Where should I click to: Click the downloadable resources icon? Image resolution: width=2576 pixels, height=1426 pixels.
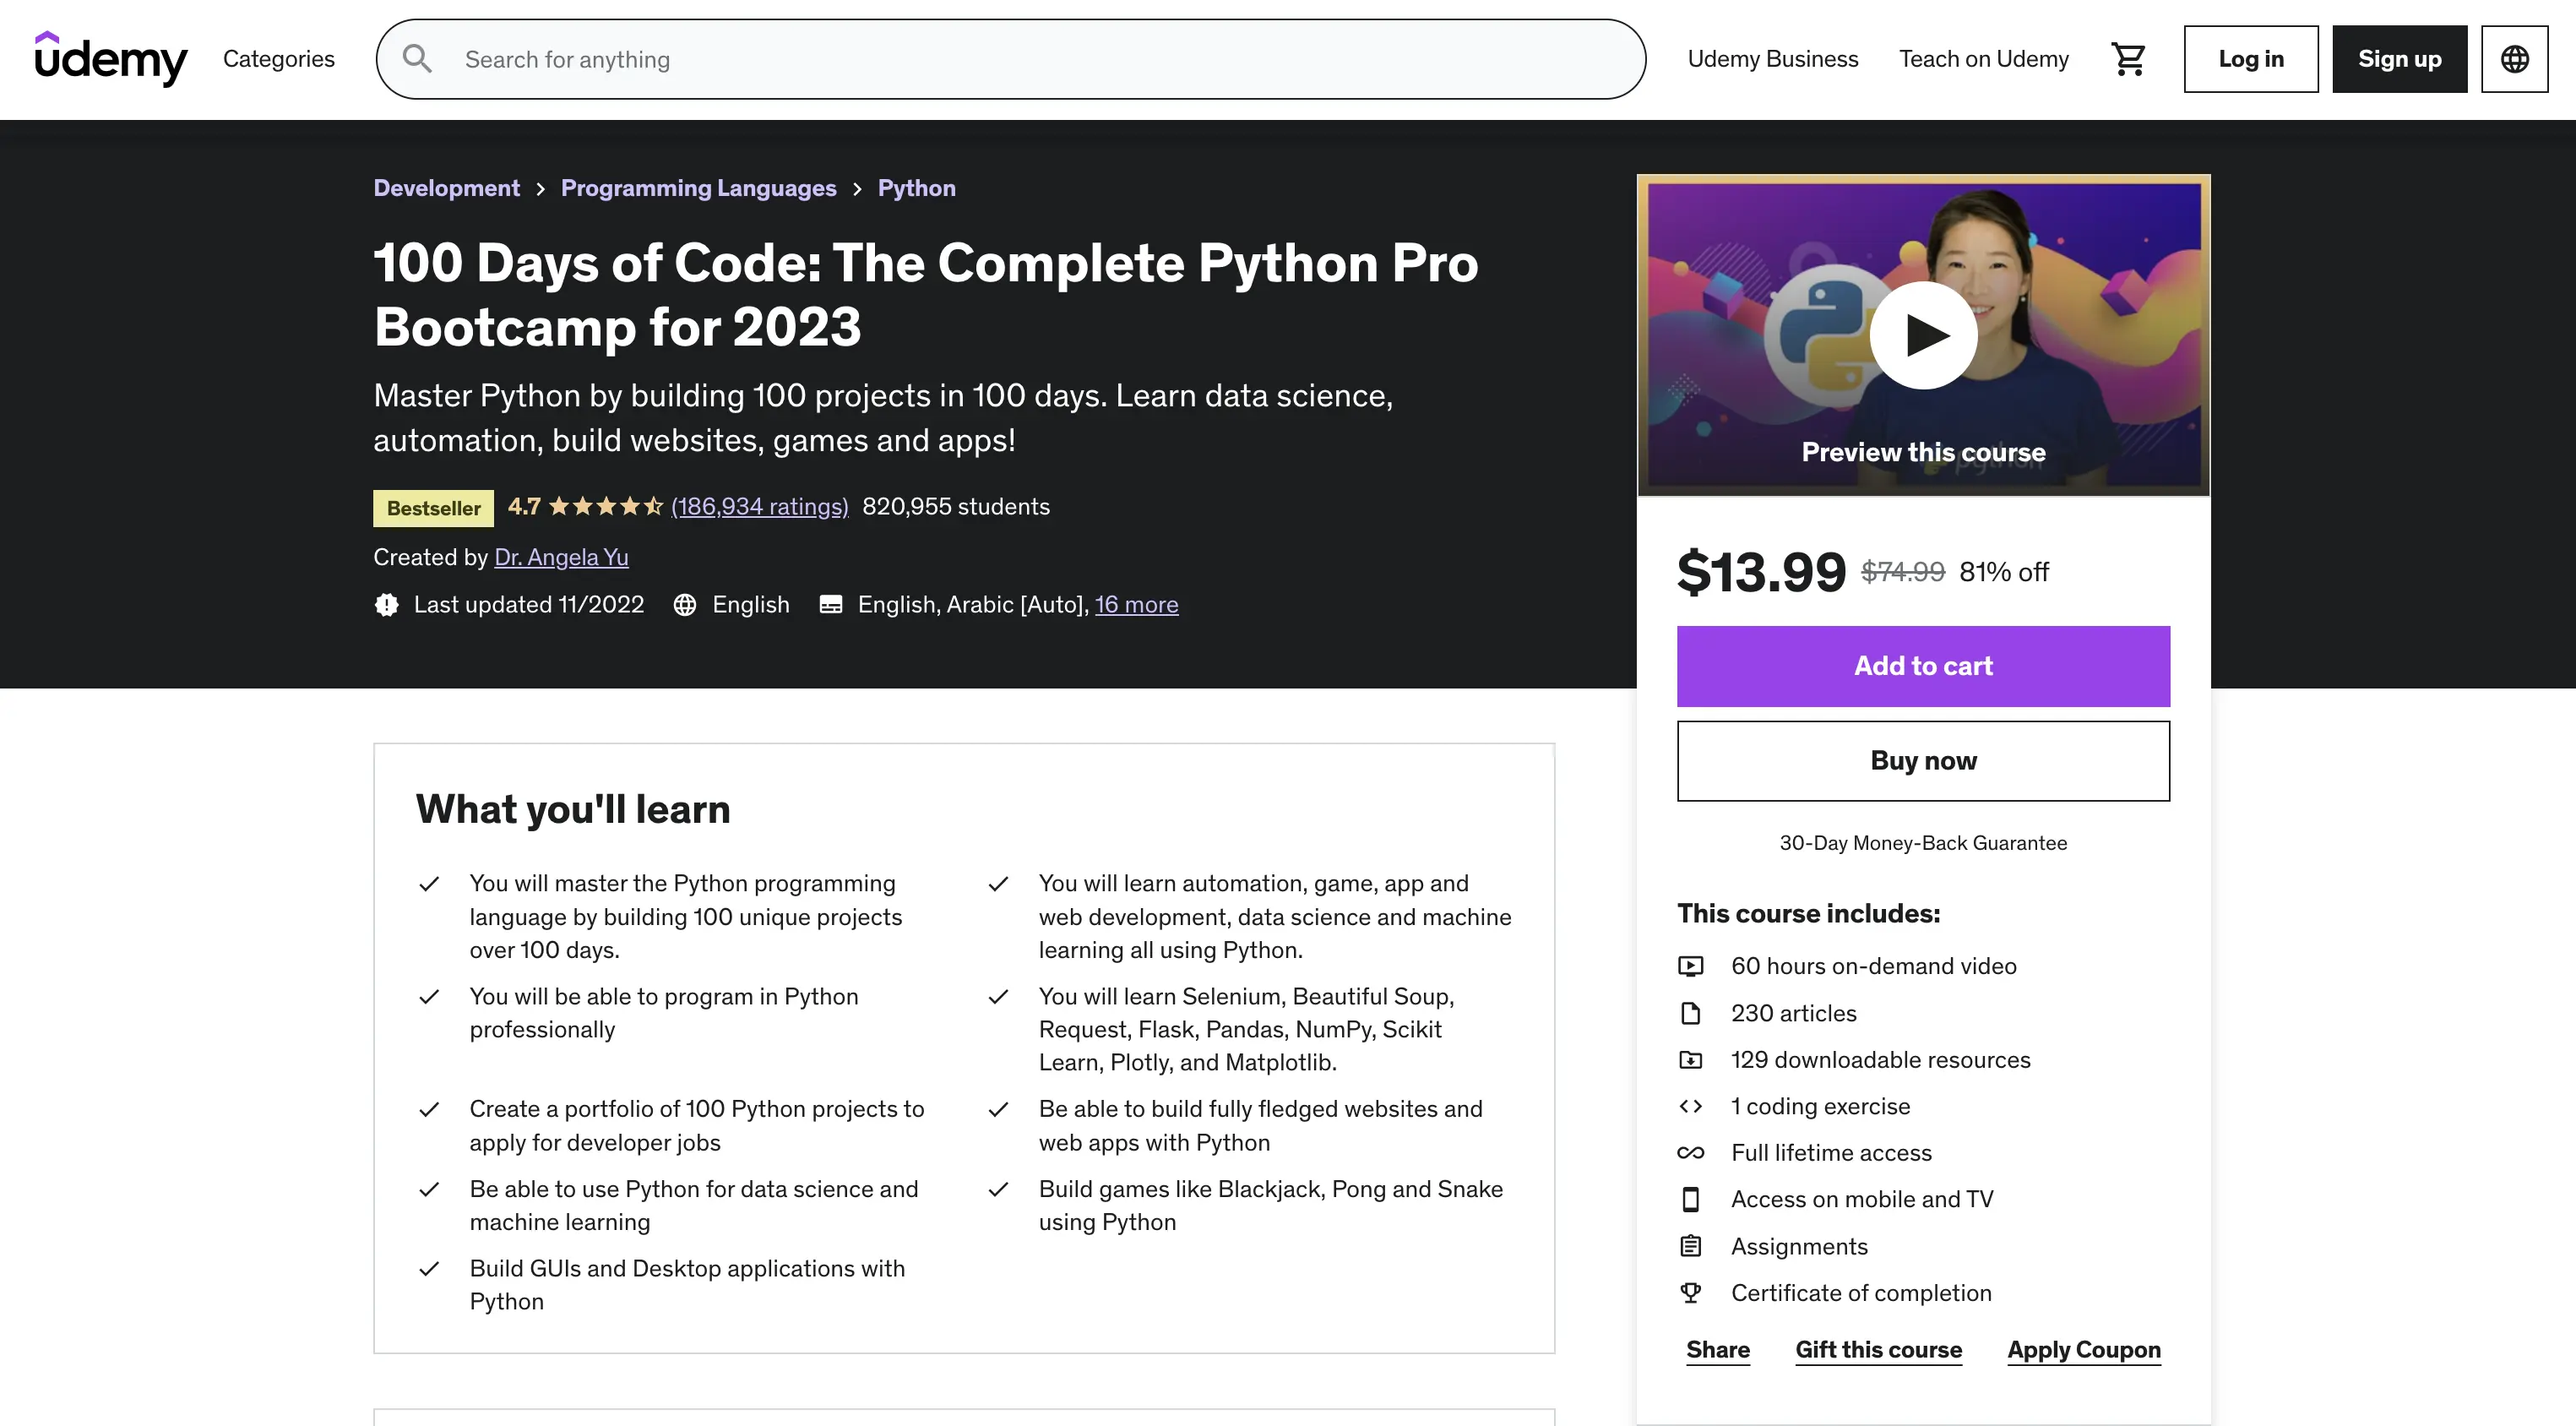click(1691, 1060)
